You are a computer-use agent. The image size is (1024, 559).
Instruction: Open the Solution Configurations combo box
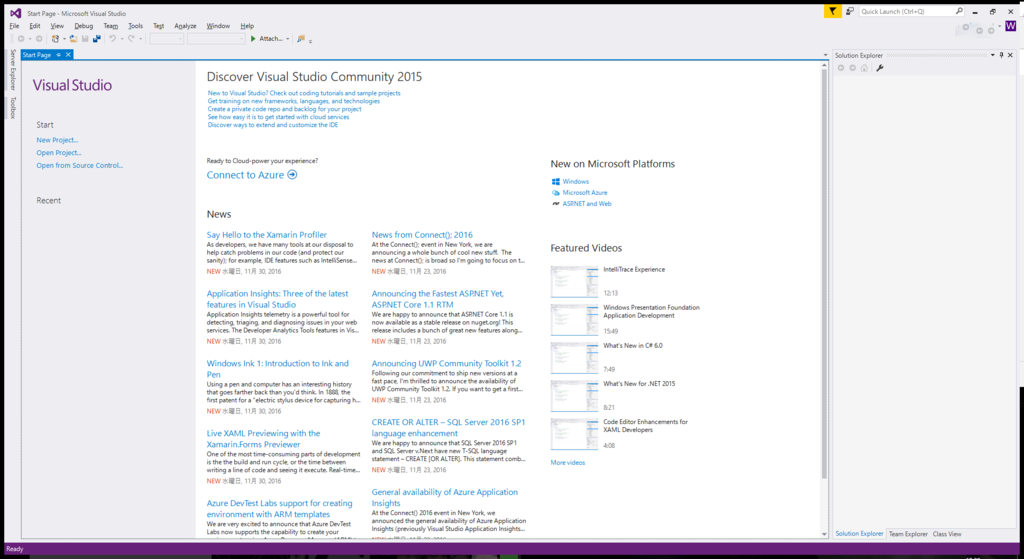tap(167, 39)
